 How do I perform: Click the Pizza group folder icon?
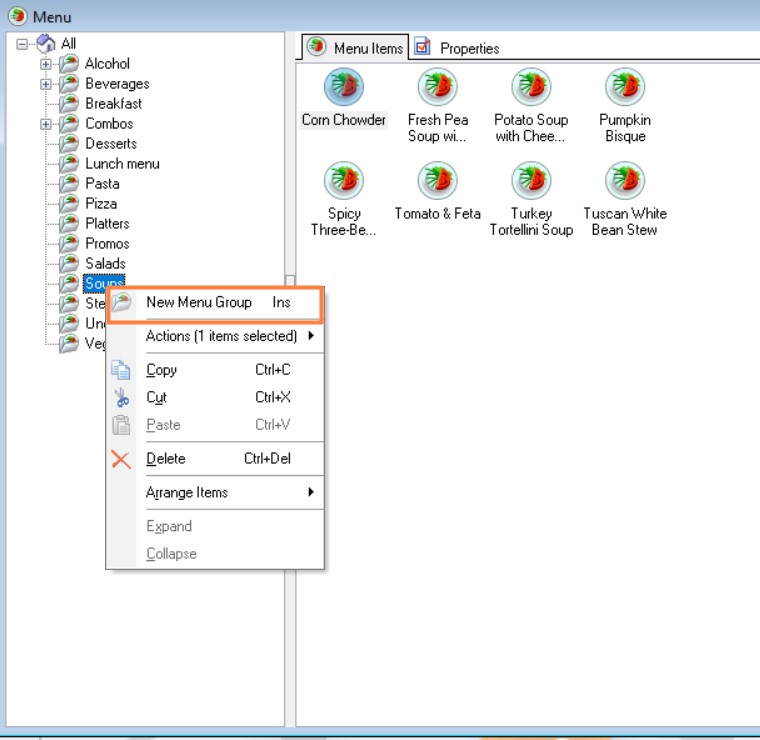[x=69, y=204]
